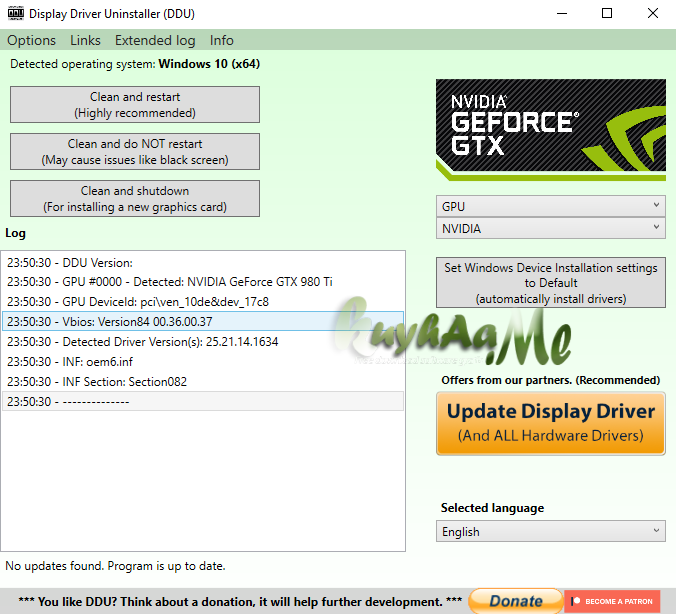Expand the NVIDIA vendor dropdown
The image size is (676, 614).
click(x=551, y=228)
